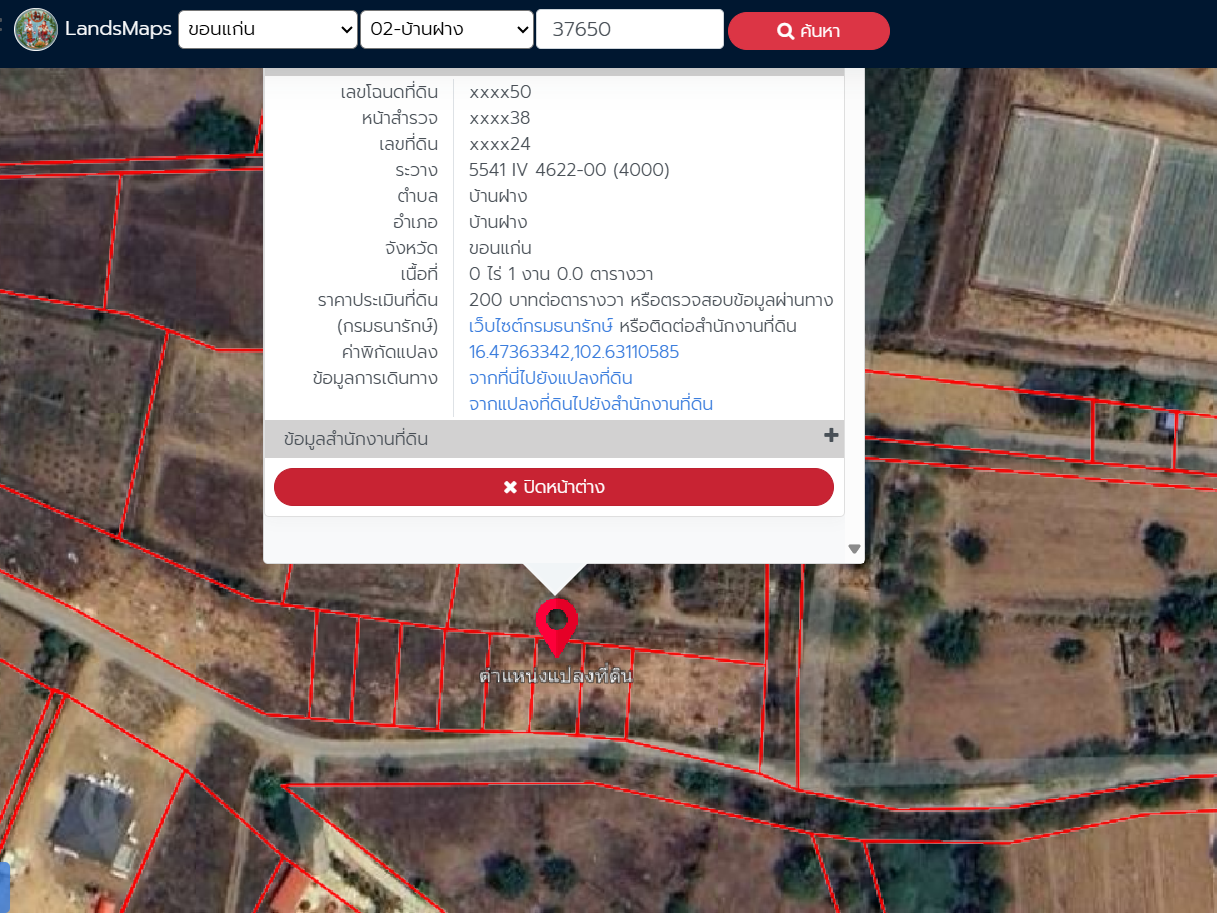Open the 02-บ้านฝาง district dropdown
This screenshot has width=1217, height=913.
[x=447, y=29]
